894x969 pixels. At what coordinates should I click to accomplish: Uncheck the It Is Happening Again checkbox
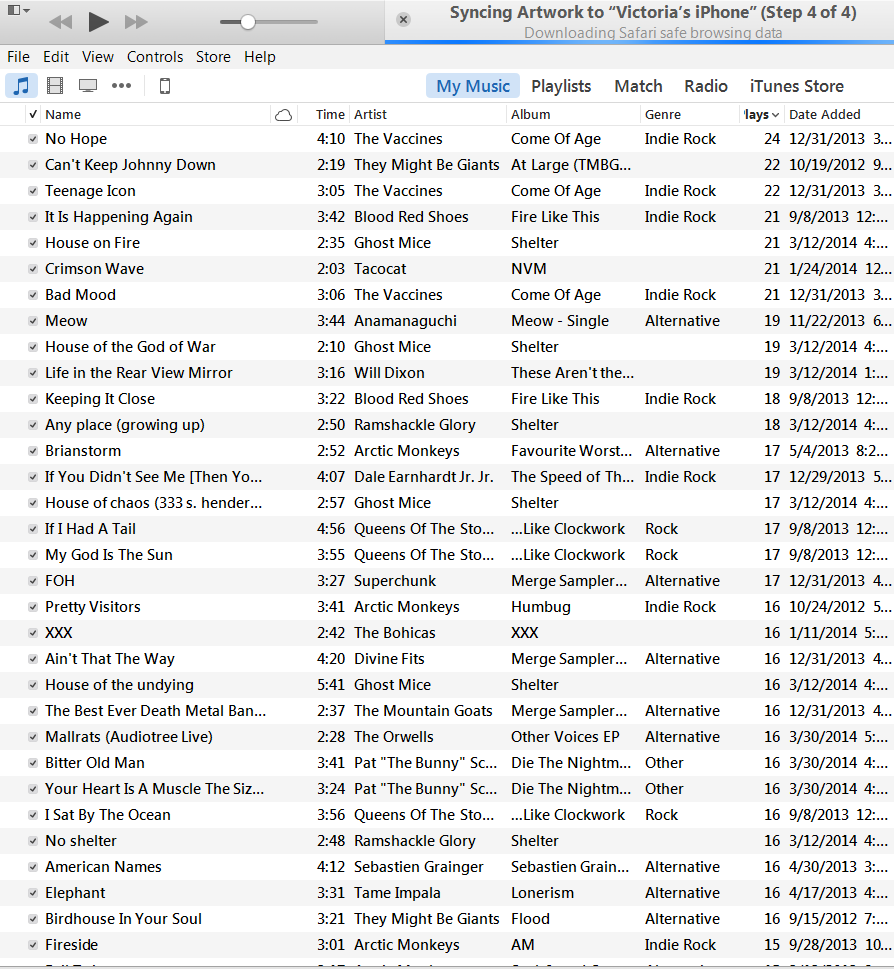click(x=33, y=217)
